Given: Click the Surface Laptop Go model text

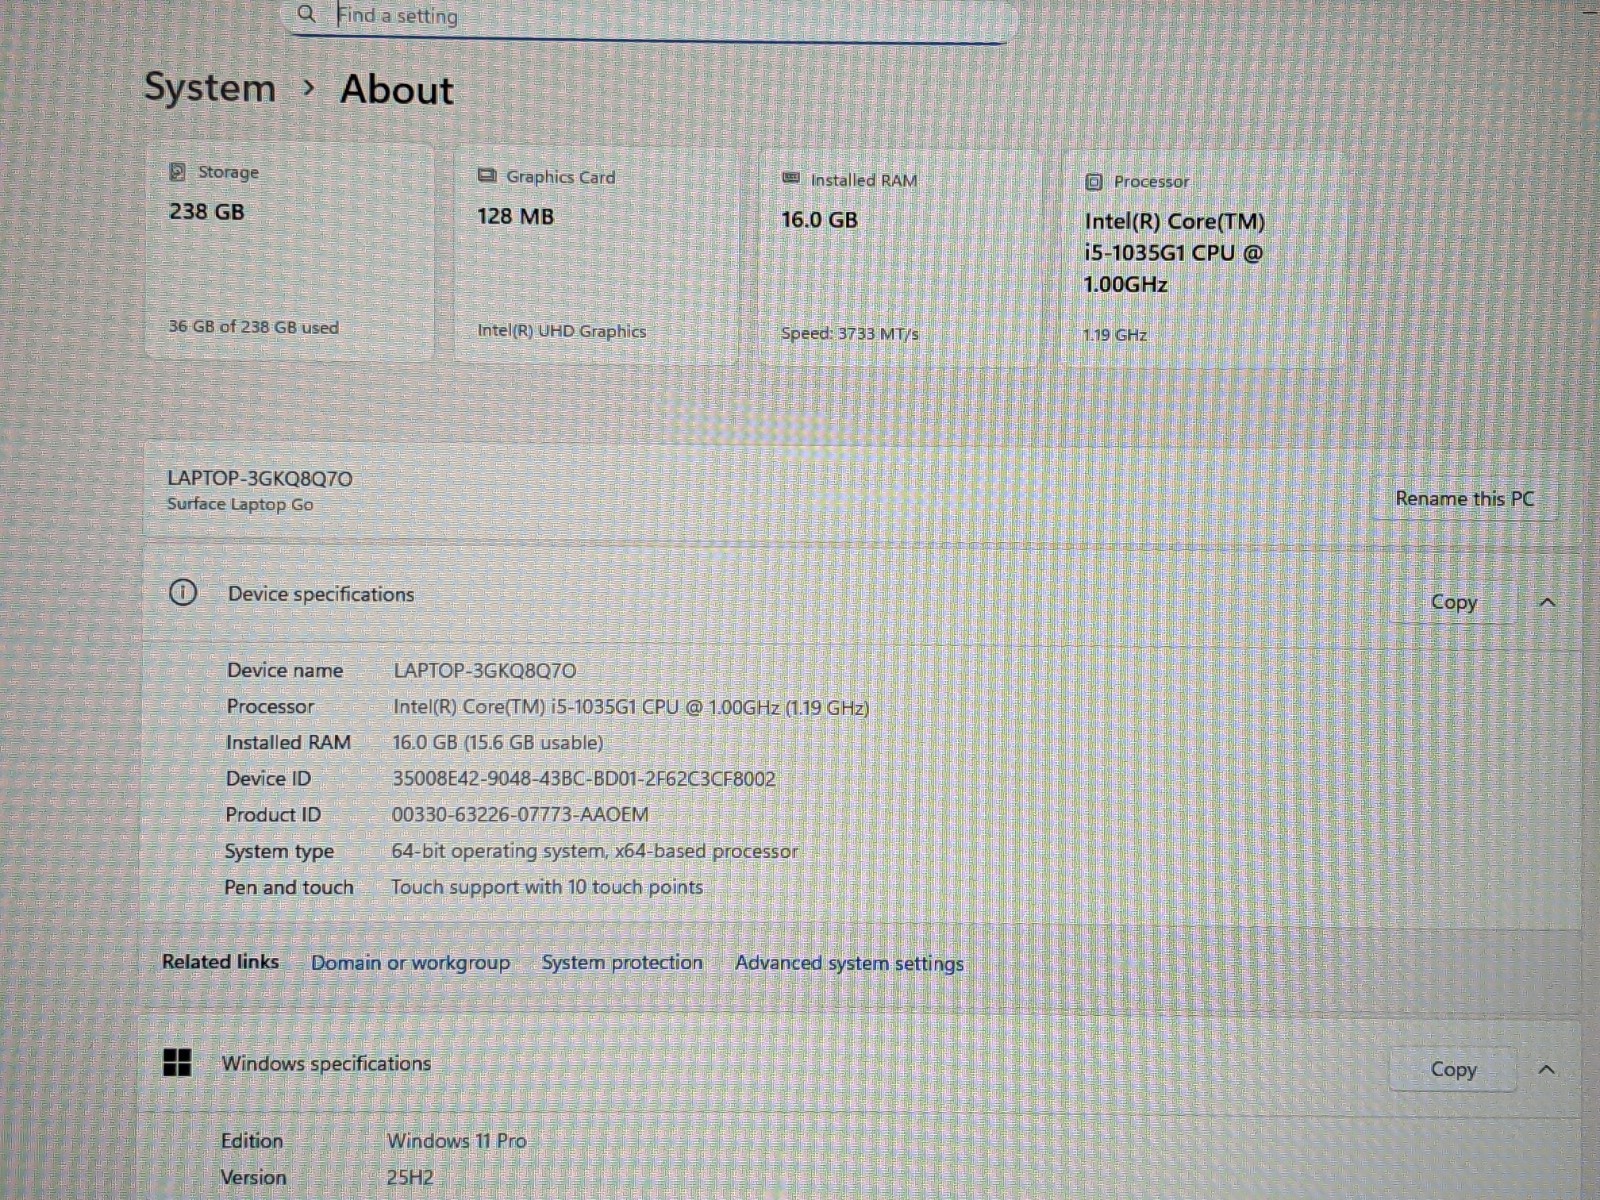Looking at the screenshot, I should point(240,504).
